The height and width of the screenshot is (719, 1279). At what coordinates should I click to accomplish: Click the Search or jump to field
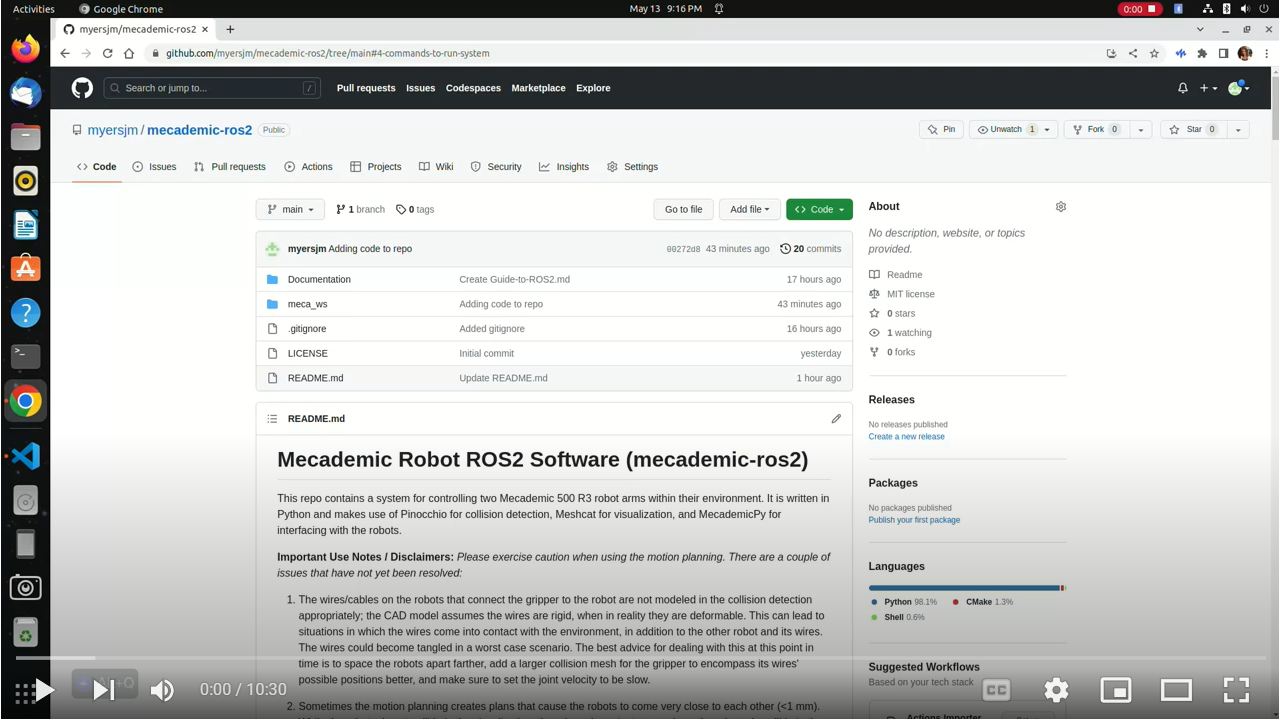point(211,88)
